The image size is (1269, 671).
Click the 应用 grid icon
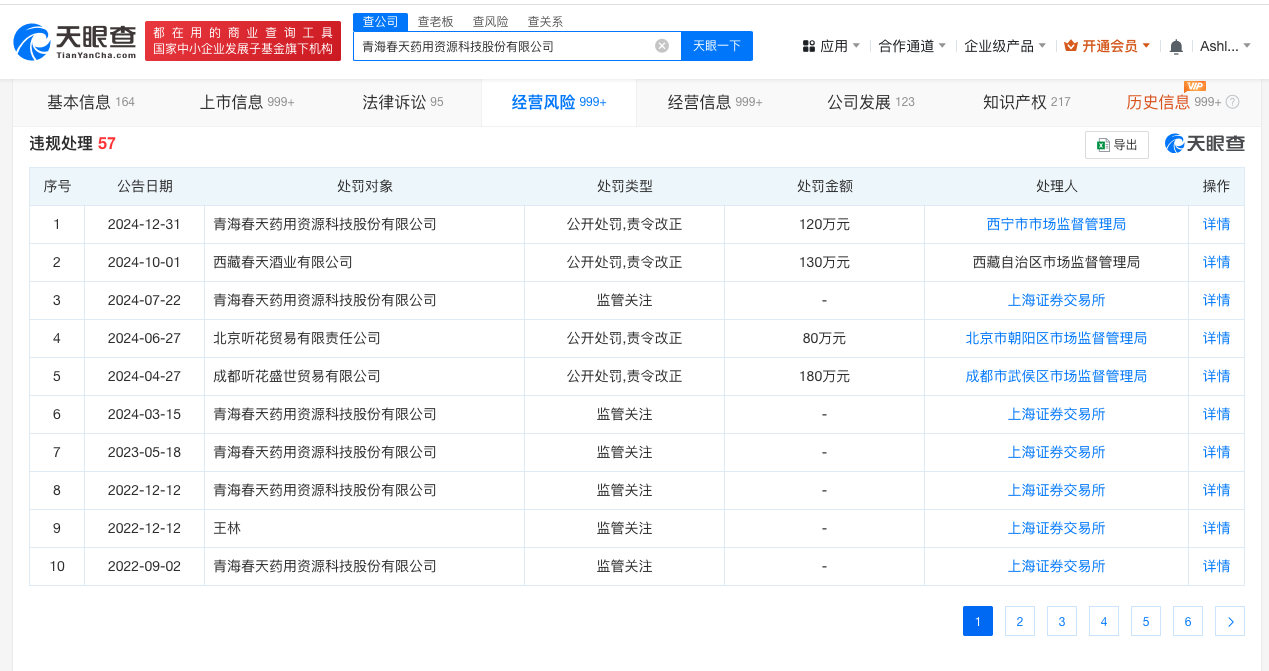808,46
